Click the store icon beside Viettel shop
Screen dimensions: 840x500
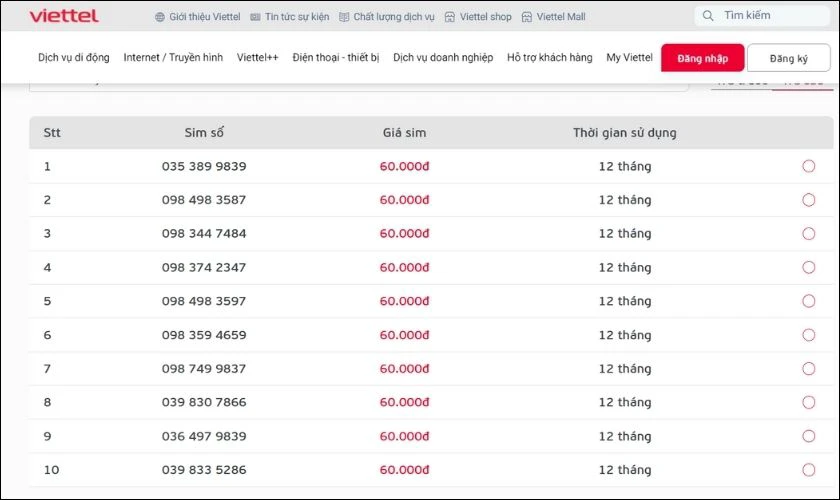[449, 17]
